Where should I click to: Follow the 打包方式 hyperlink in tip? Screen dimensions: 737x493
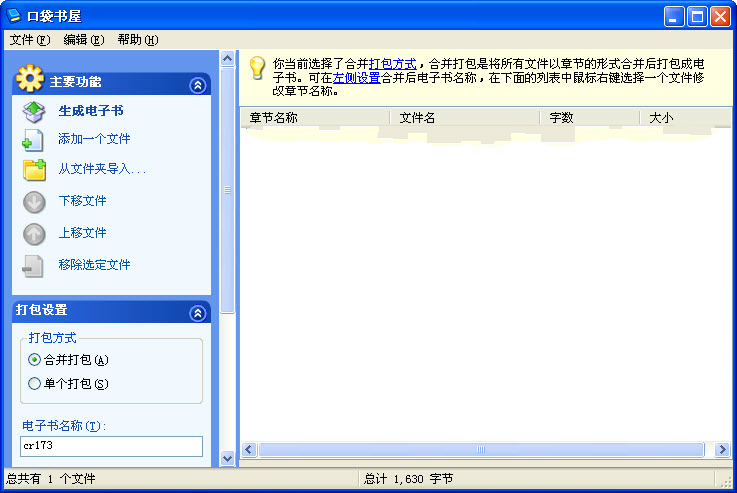point(392,64)
